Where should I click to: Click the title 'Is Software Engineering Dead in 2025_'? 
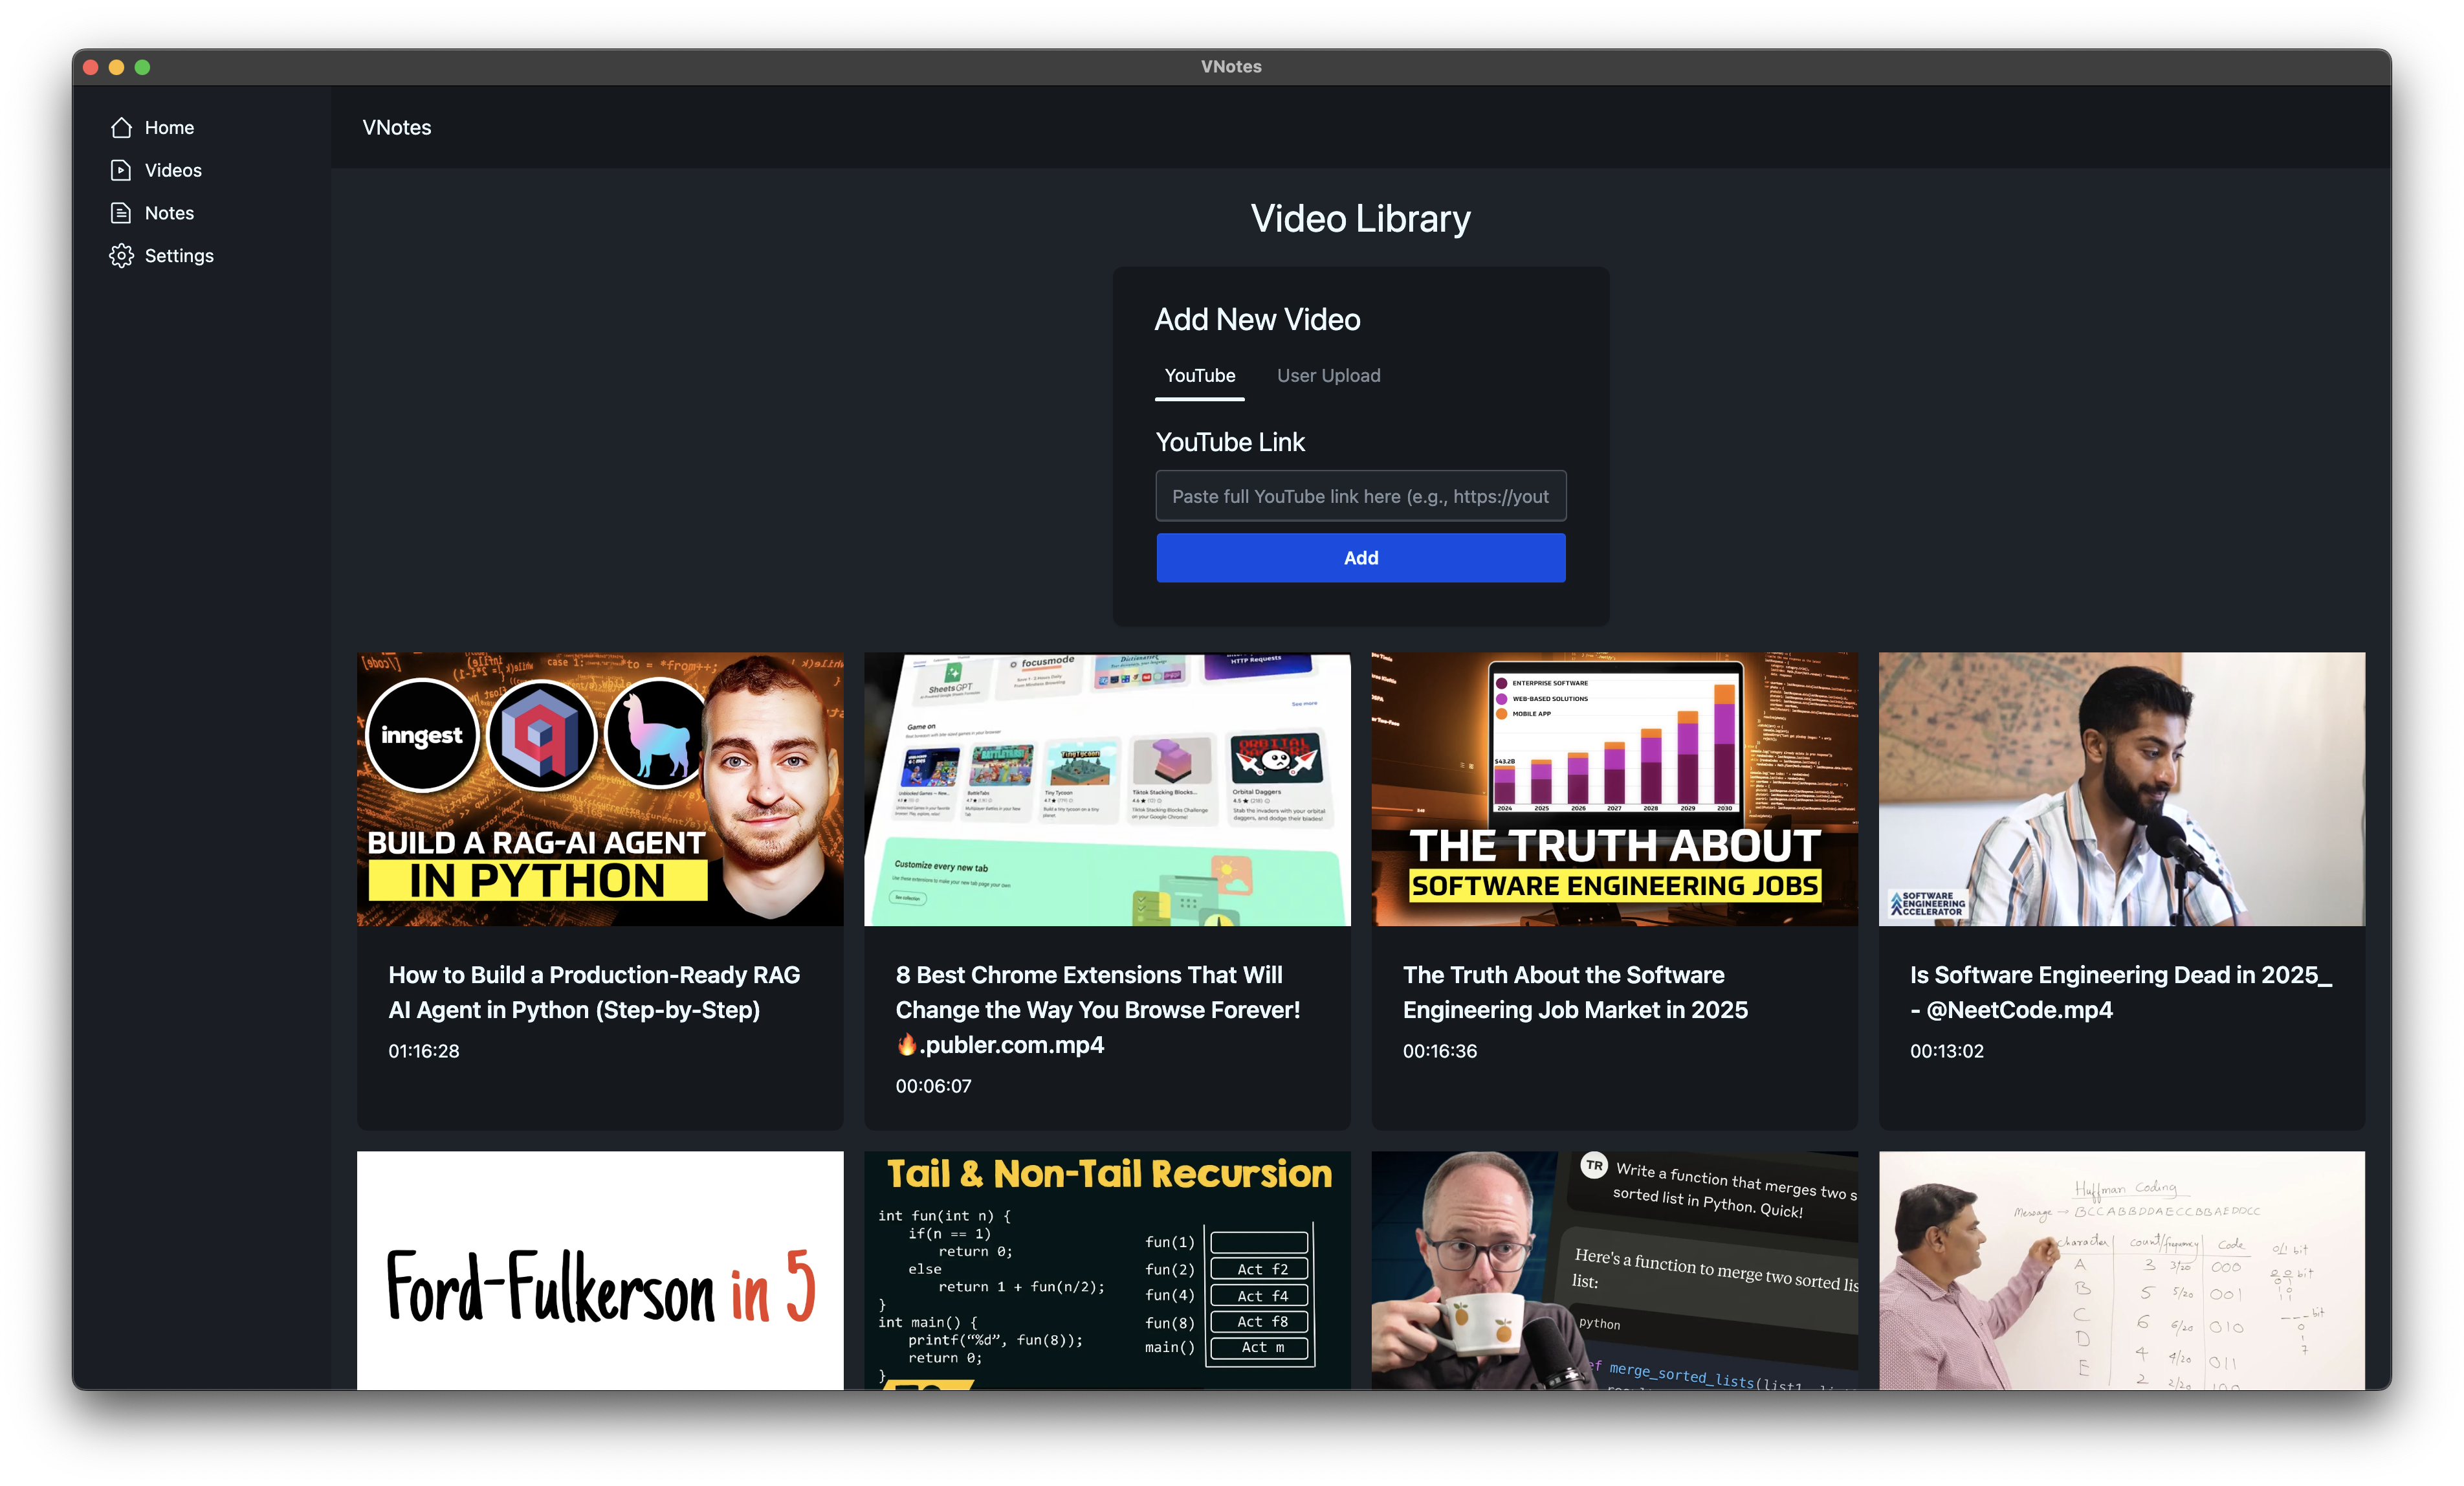coord(2120,975)
